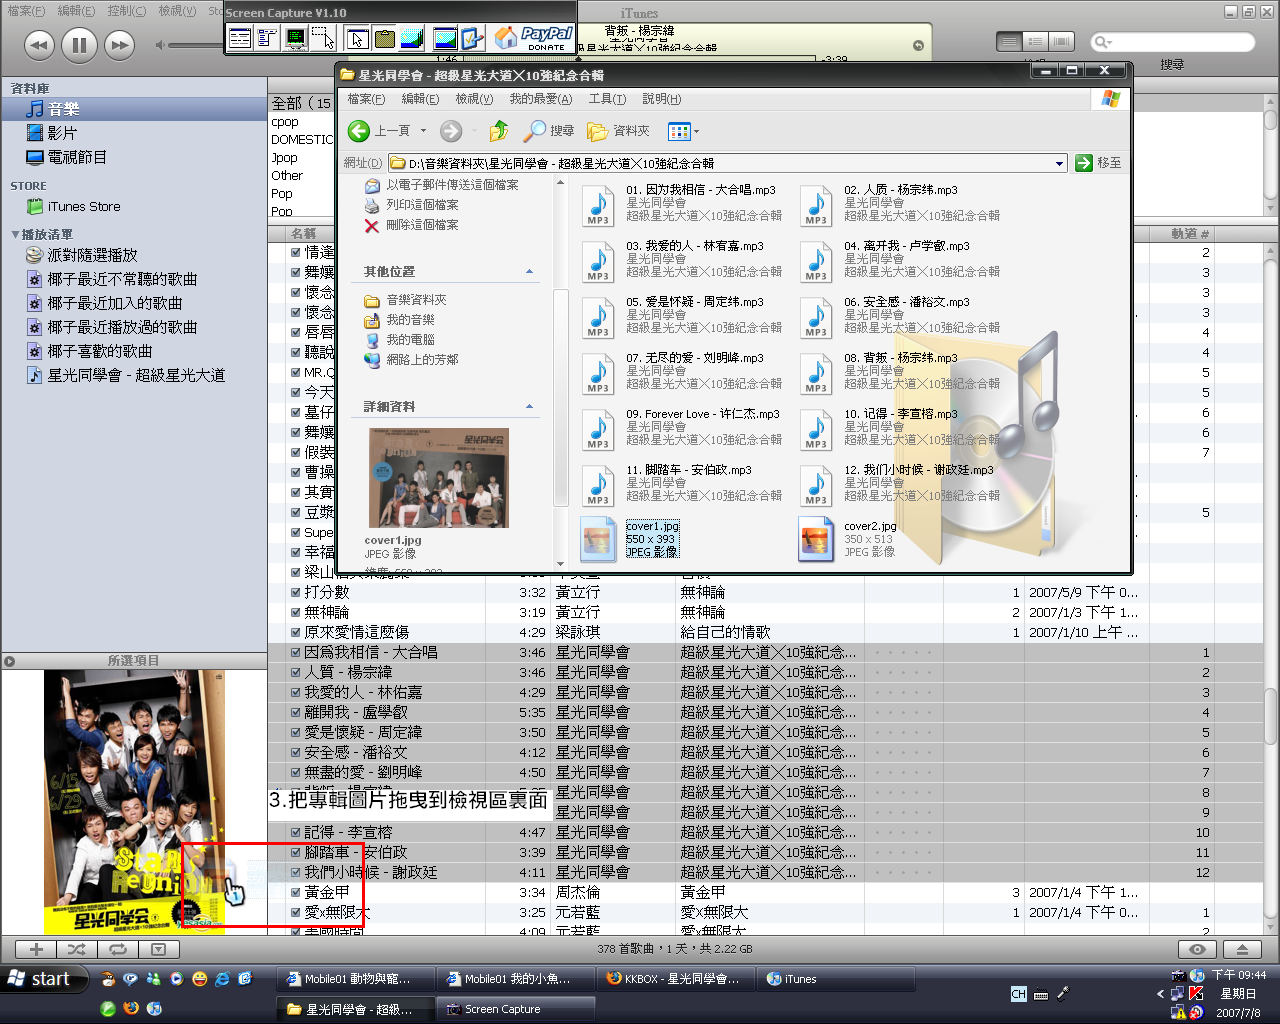The width and height of the screenshot is (1280, 1024).
Task: Click the PayPal Donate button
Action: 547,39
